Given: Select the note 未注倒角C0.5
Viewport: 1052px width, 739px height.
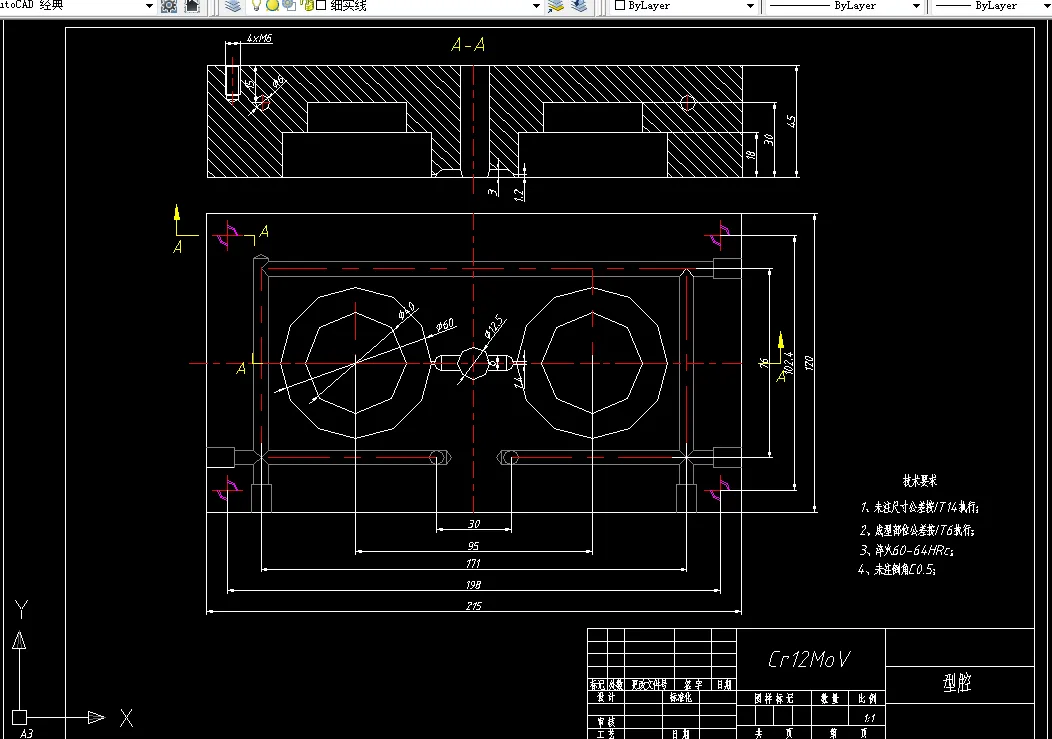Looking at the screenshot, I should 898,570.
